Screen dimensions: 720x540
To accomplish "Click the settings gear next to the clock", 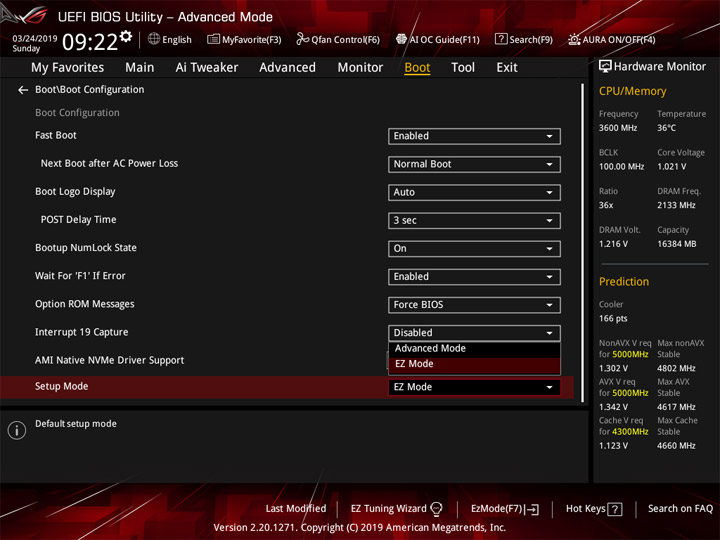I will tap(126, 37).
